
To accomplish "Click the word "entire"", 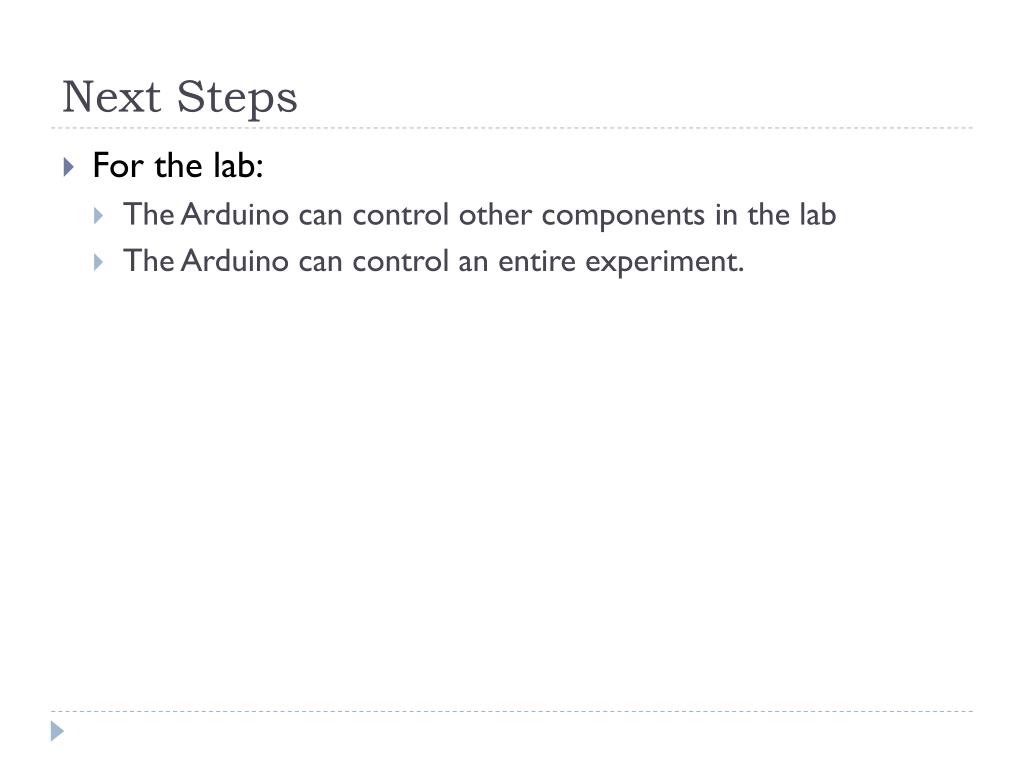I will coord(537,262).
